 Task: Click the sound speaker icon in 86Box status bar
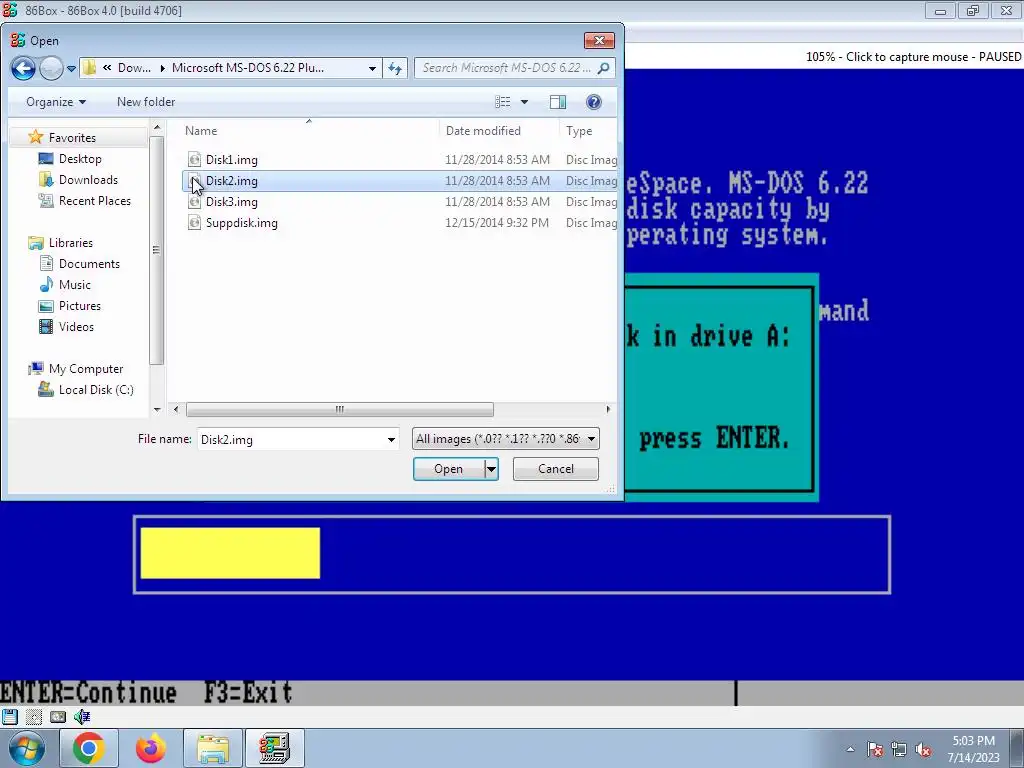(82, 717)
